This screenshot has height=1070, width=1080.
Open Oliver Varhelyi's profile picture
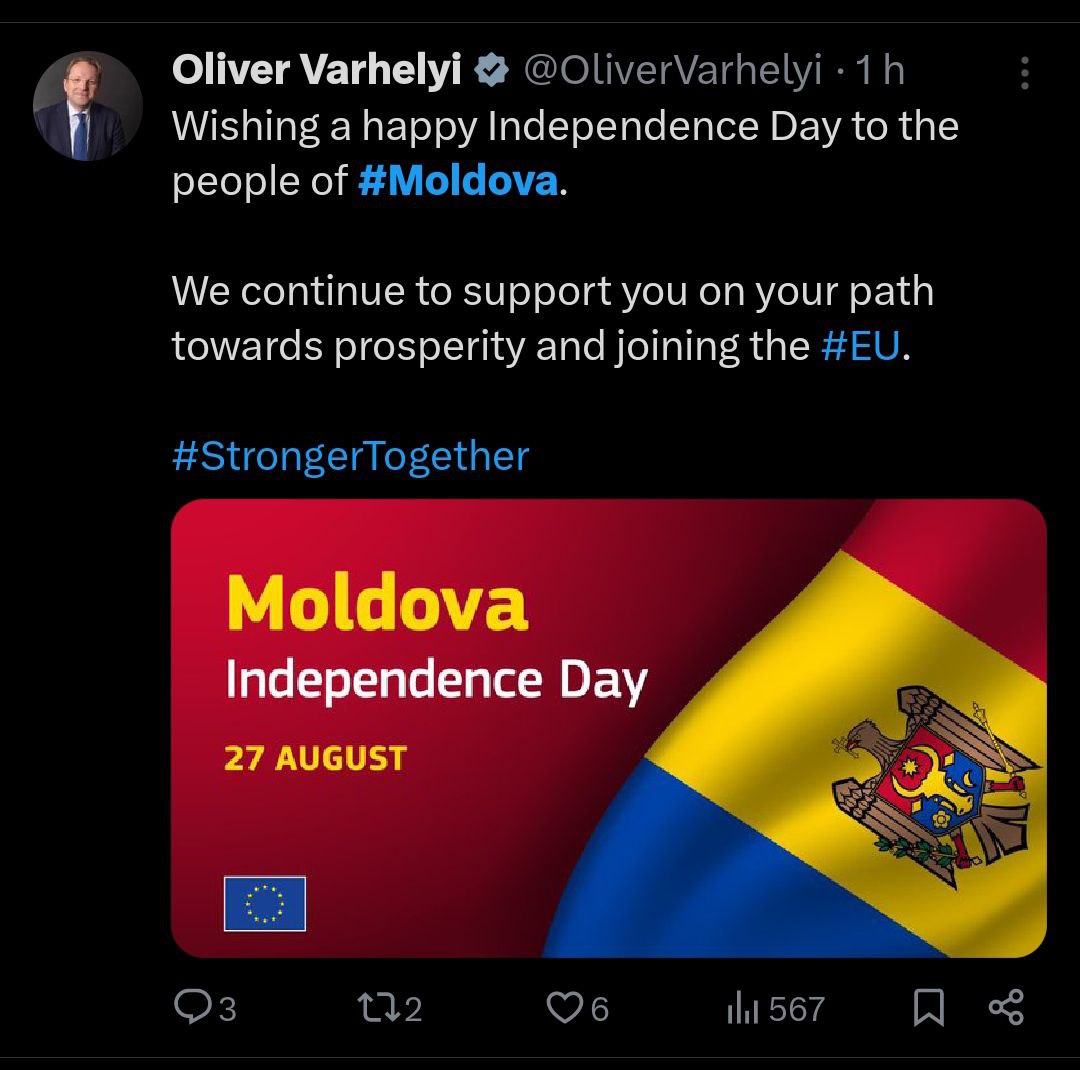coord(88,106)
